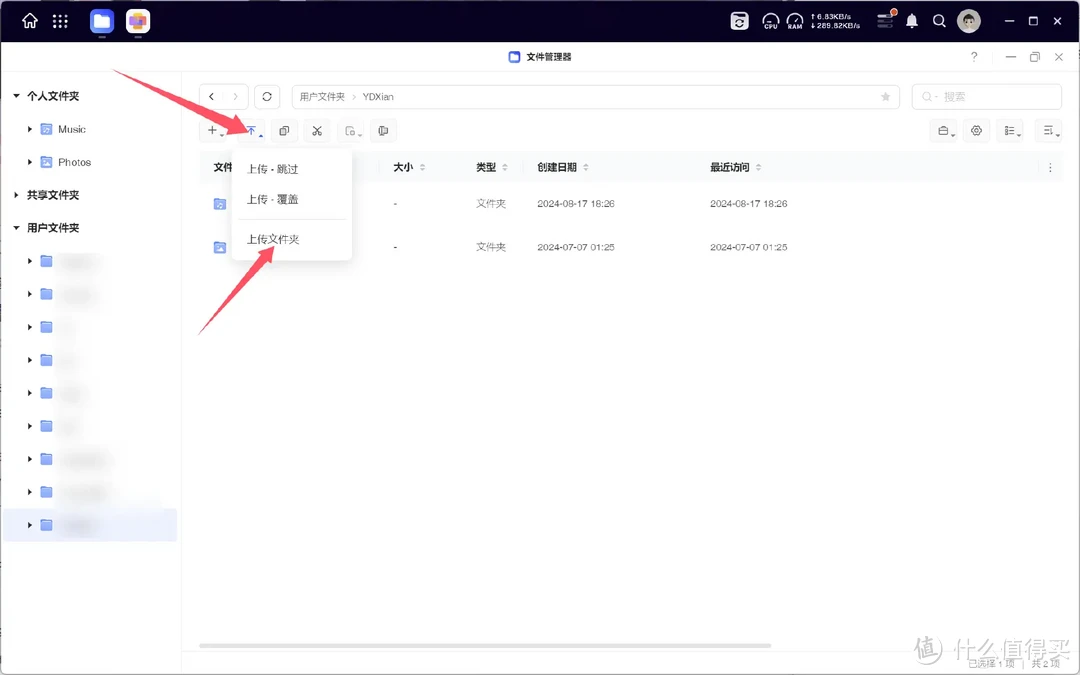The width and height of the screenshot is (1080, 675).
Task: Select the Cut (scissors) toolbar icon
Action: click(317, 131)
